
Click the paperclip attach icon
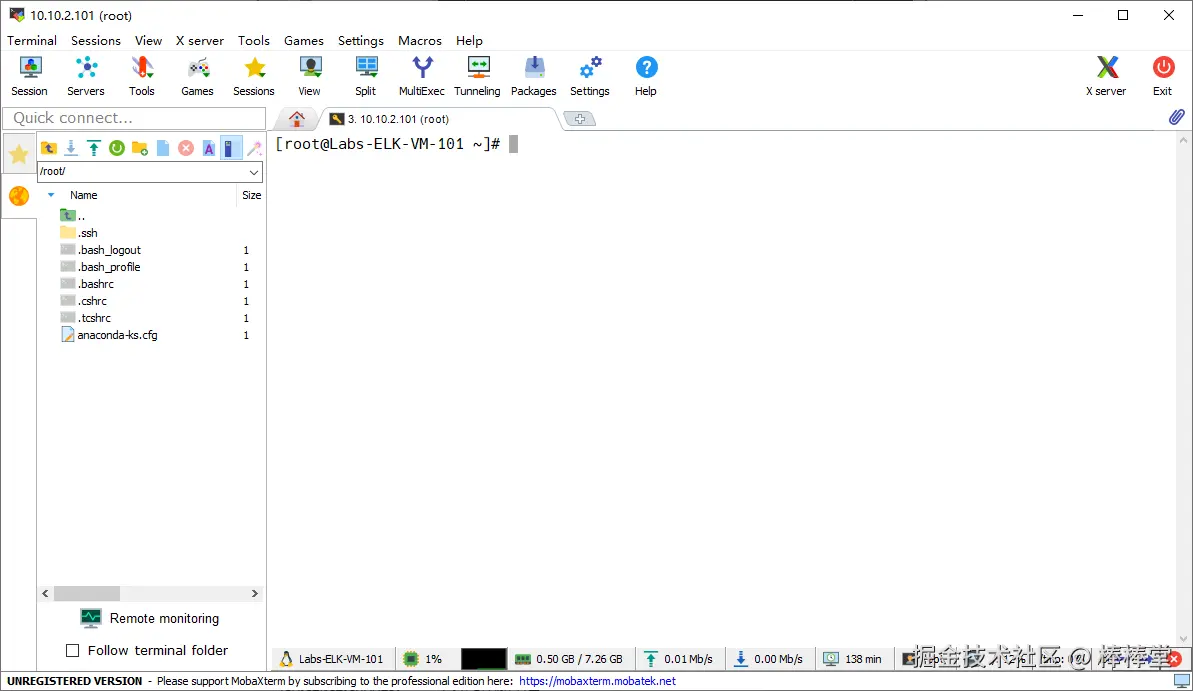pos(1176,117)
